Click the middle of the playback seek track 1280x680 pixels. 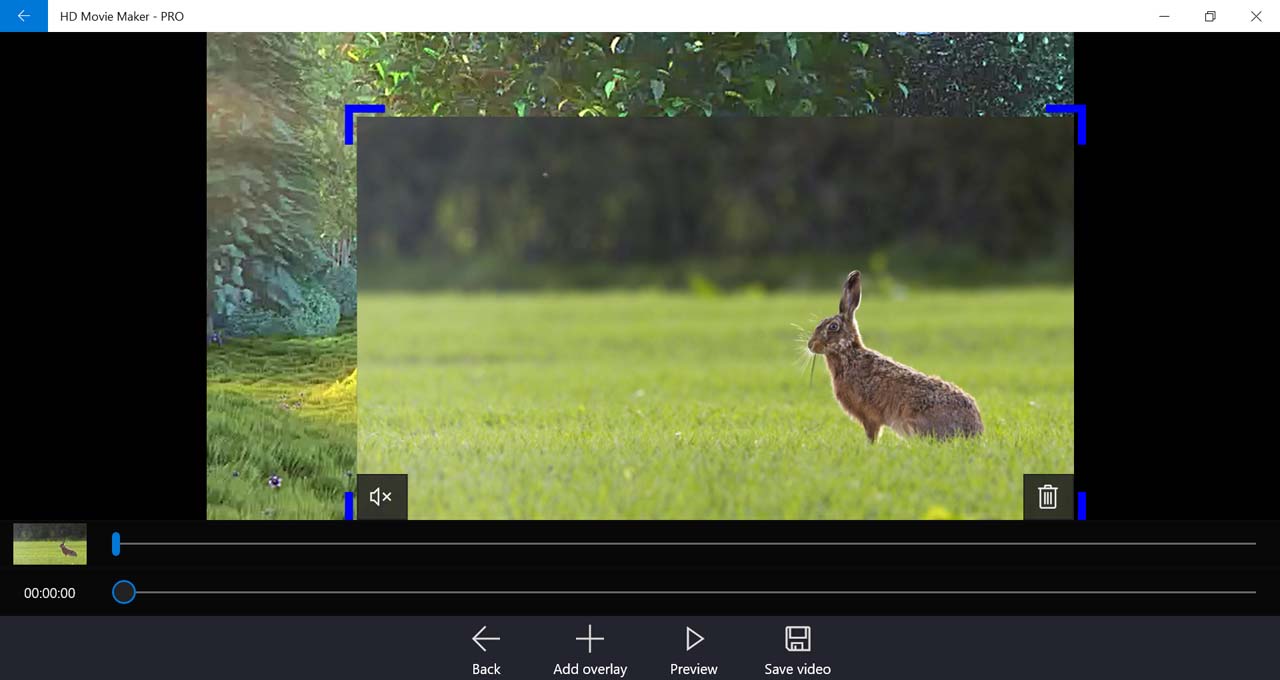click(690, 592)
